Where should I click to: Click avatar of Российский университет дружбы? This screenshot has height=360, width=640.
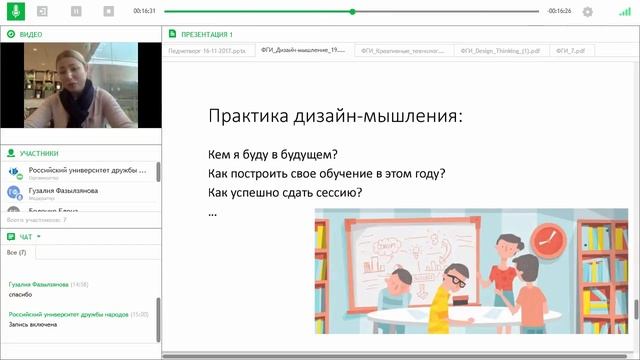click(15, 173)
